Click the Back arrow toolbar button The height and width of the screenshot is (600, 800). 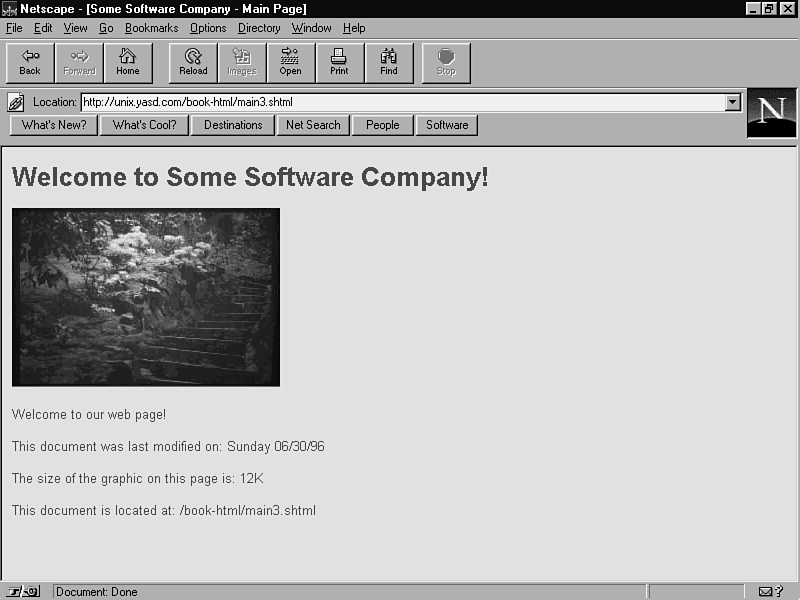[30, 62]
